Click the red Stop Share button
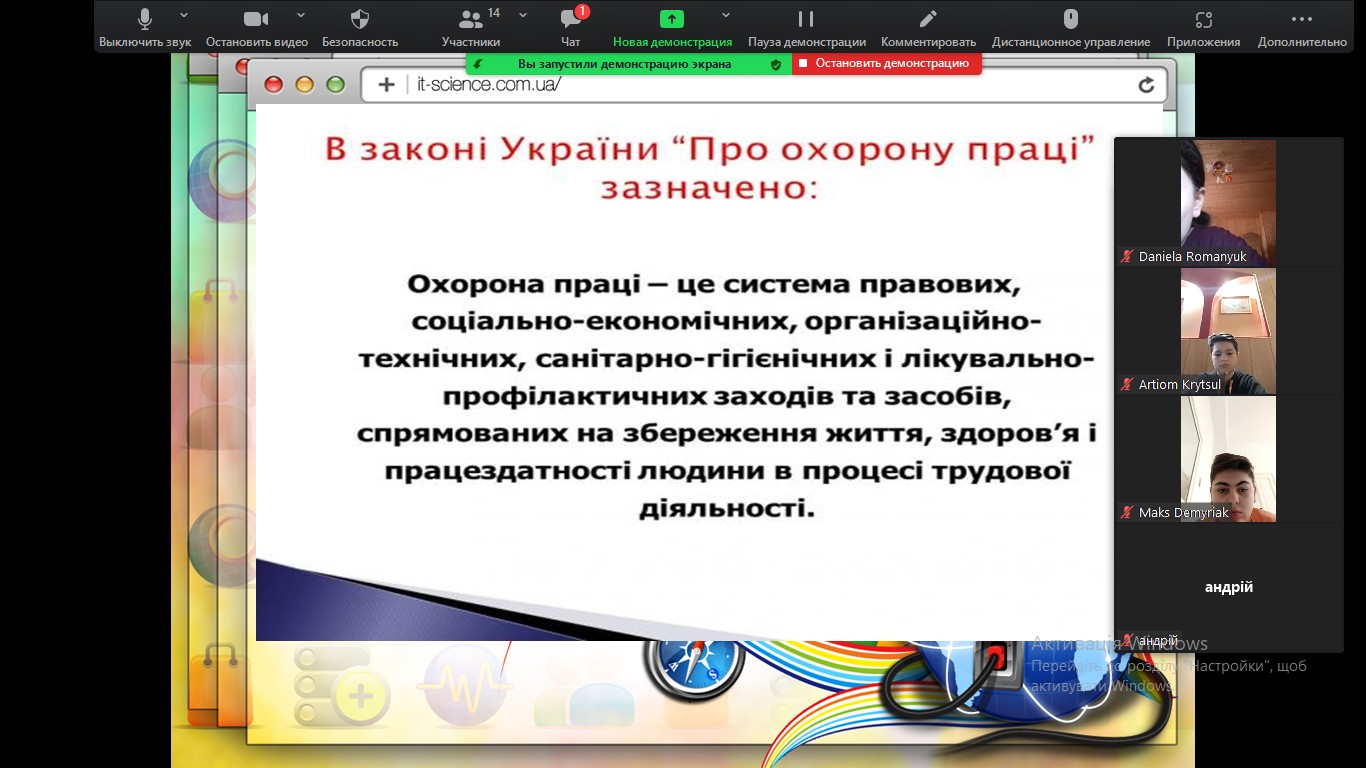Image resolution: width=1366 pixels, height=768 pixels. click(886, 63)
